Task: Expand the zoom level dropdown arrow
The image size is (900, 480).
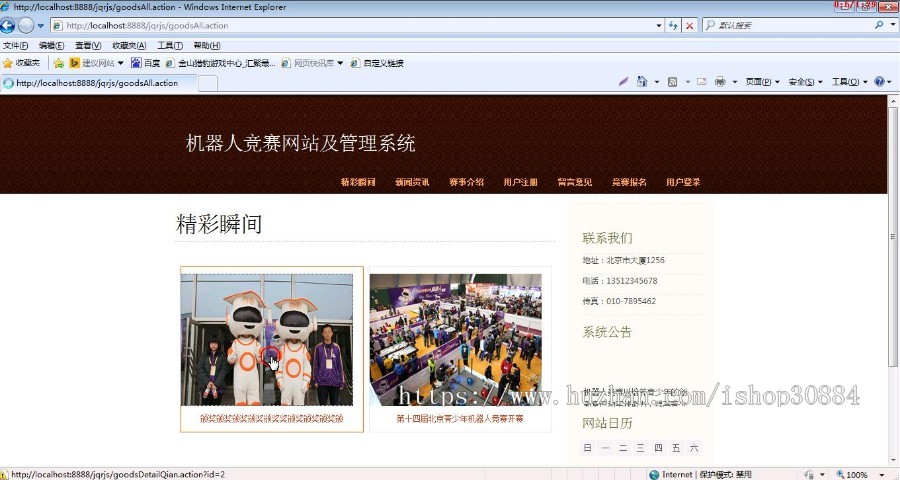Action: [x=882, y=475]
